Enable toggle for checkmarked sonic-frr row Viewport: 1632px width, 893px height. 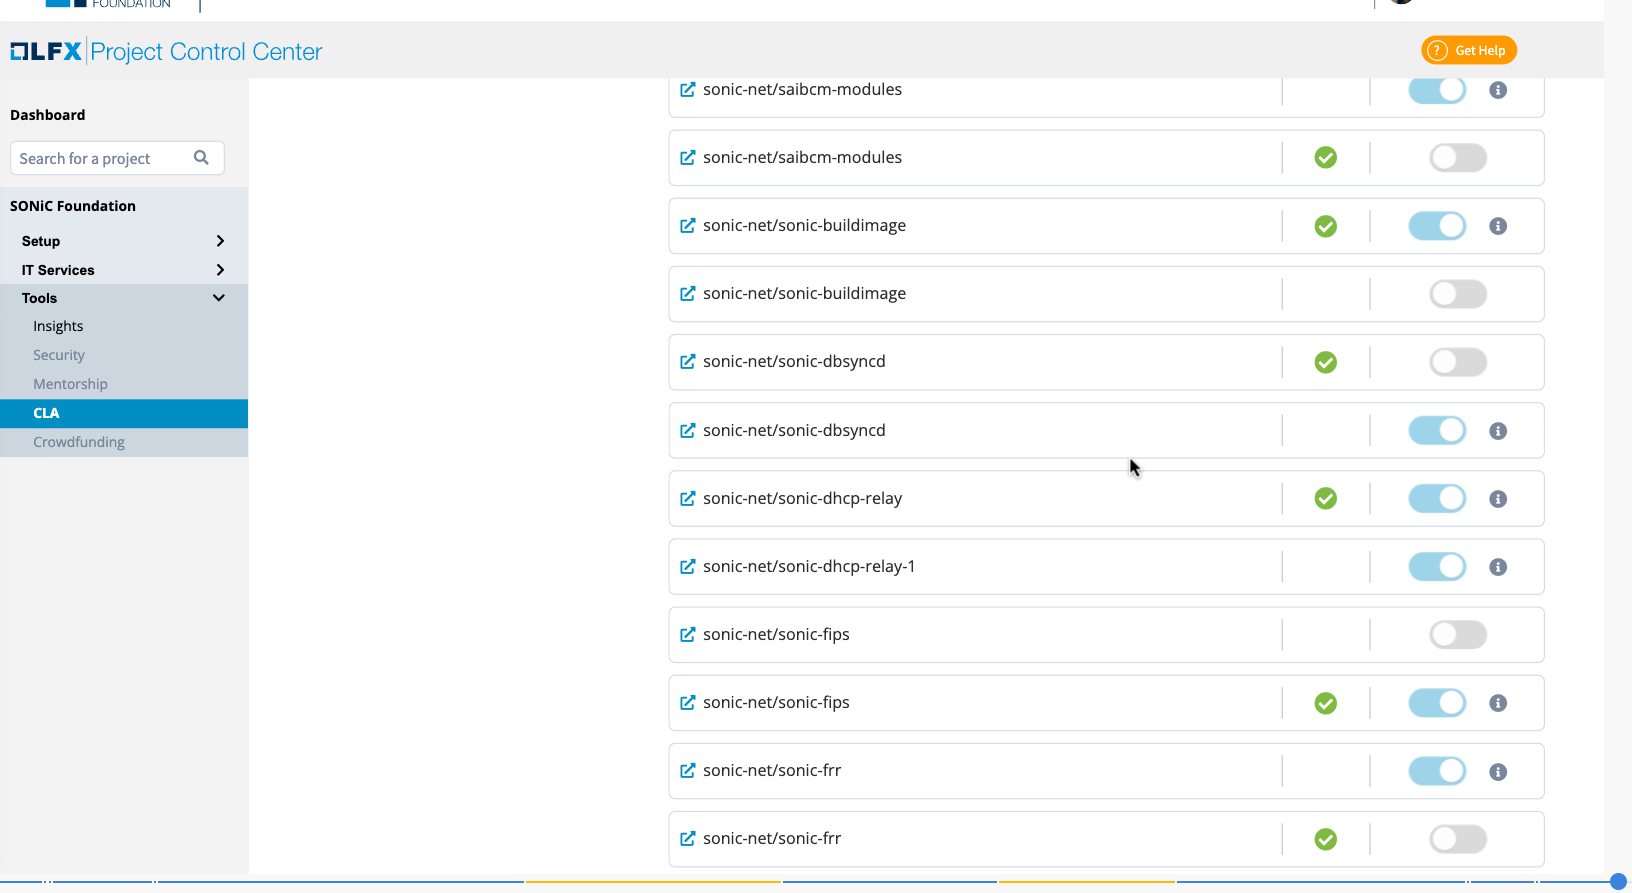coord(1458,839)
